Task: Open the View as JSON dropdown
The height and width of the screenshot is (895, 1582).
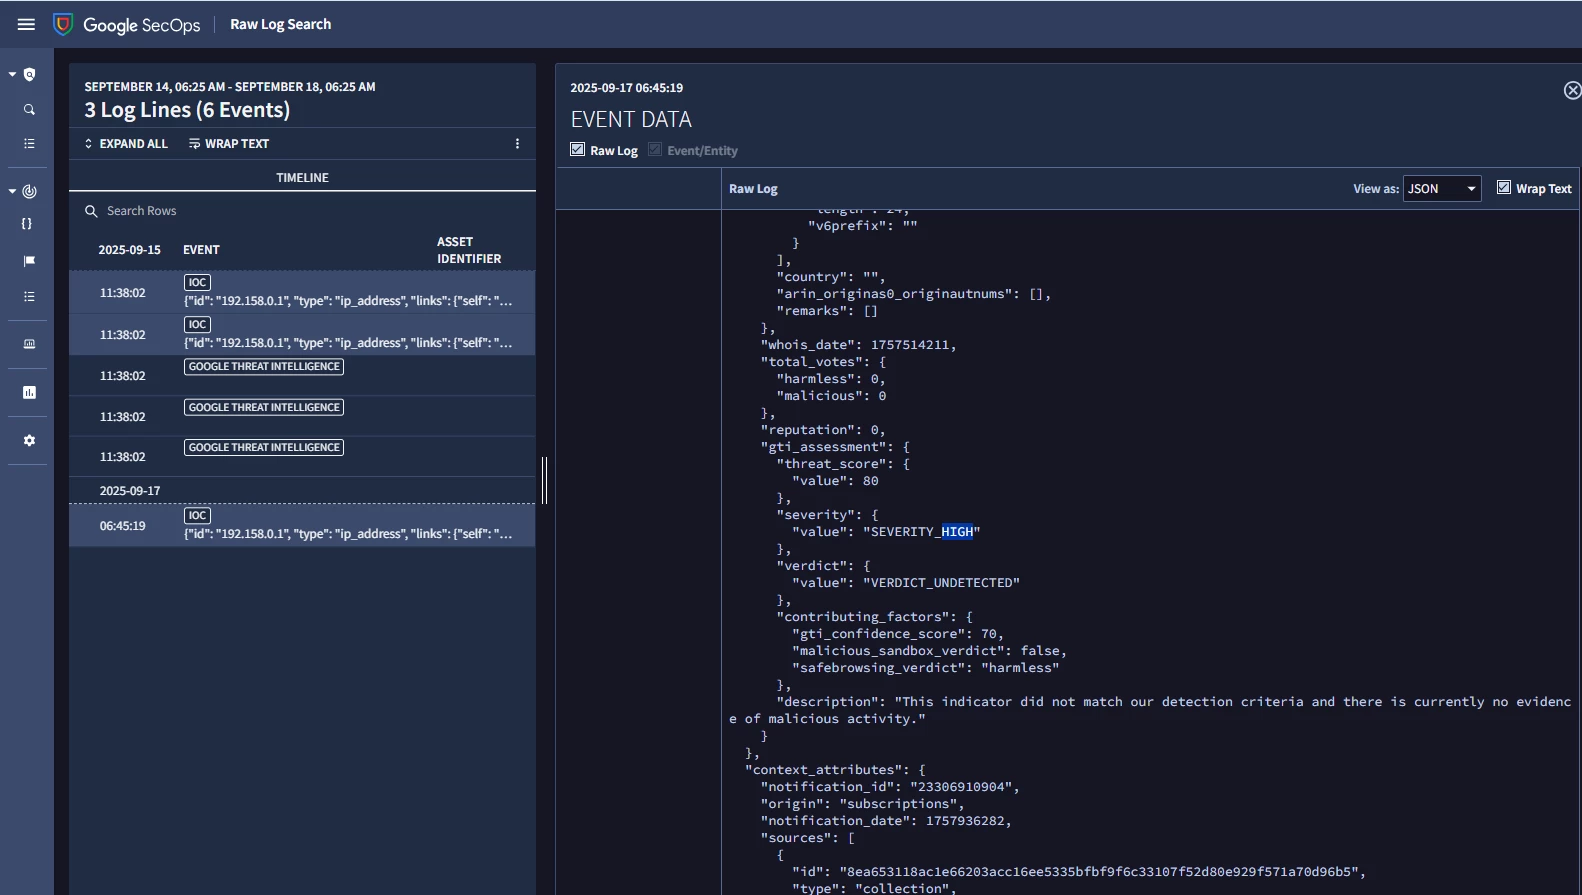Action: 1442,188
